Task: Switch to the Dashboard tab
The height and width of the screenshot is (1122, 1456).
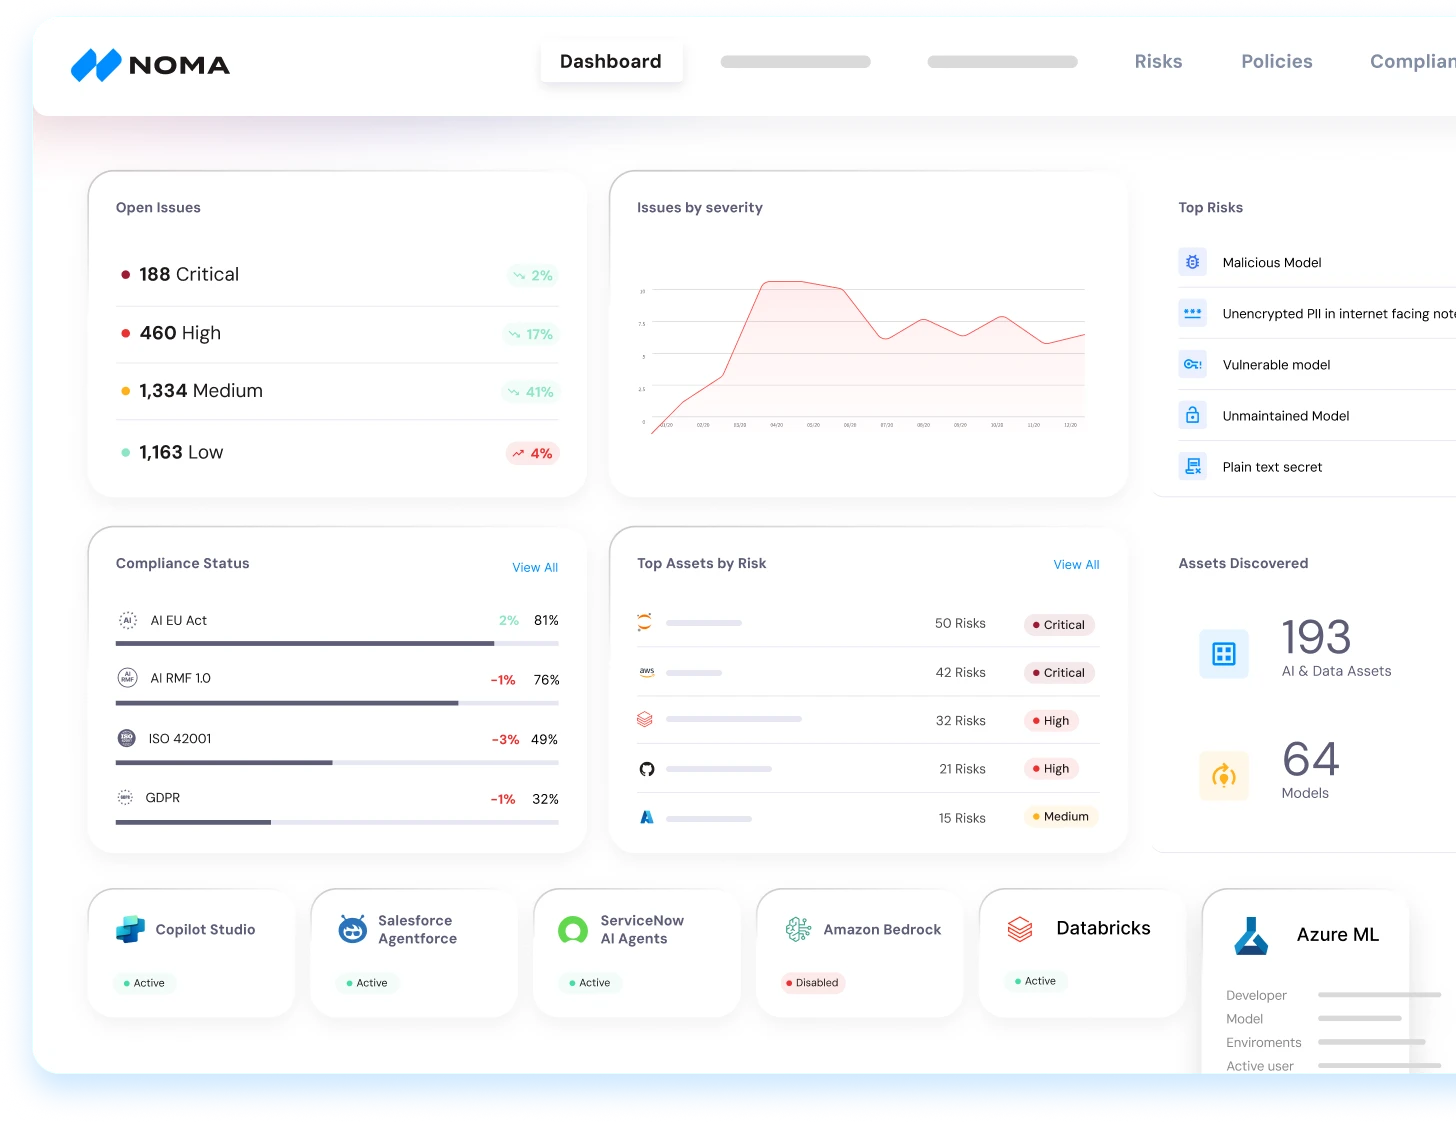Action: pyautogui.click(x=611, y=61)
